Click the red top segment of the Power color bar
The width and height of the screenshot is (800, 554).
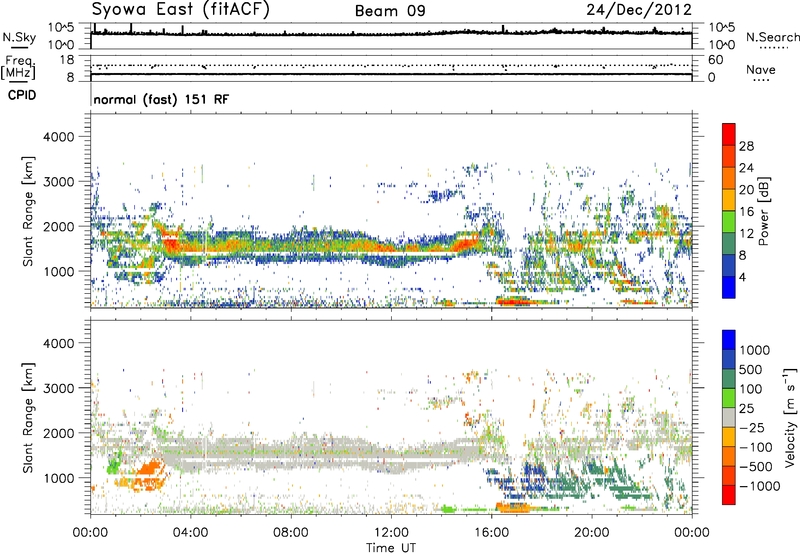point(729,135)
